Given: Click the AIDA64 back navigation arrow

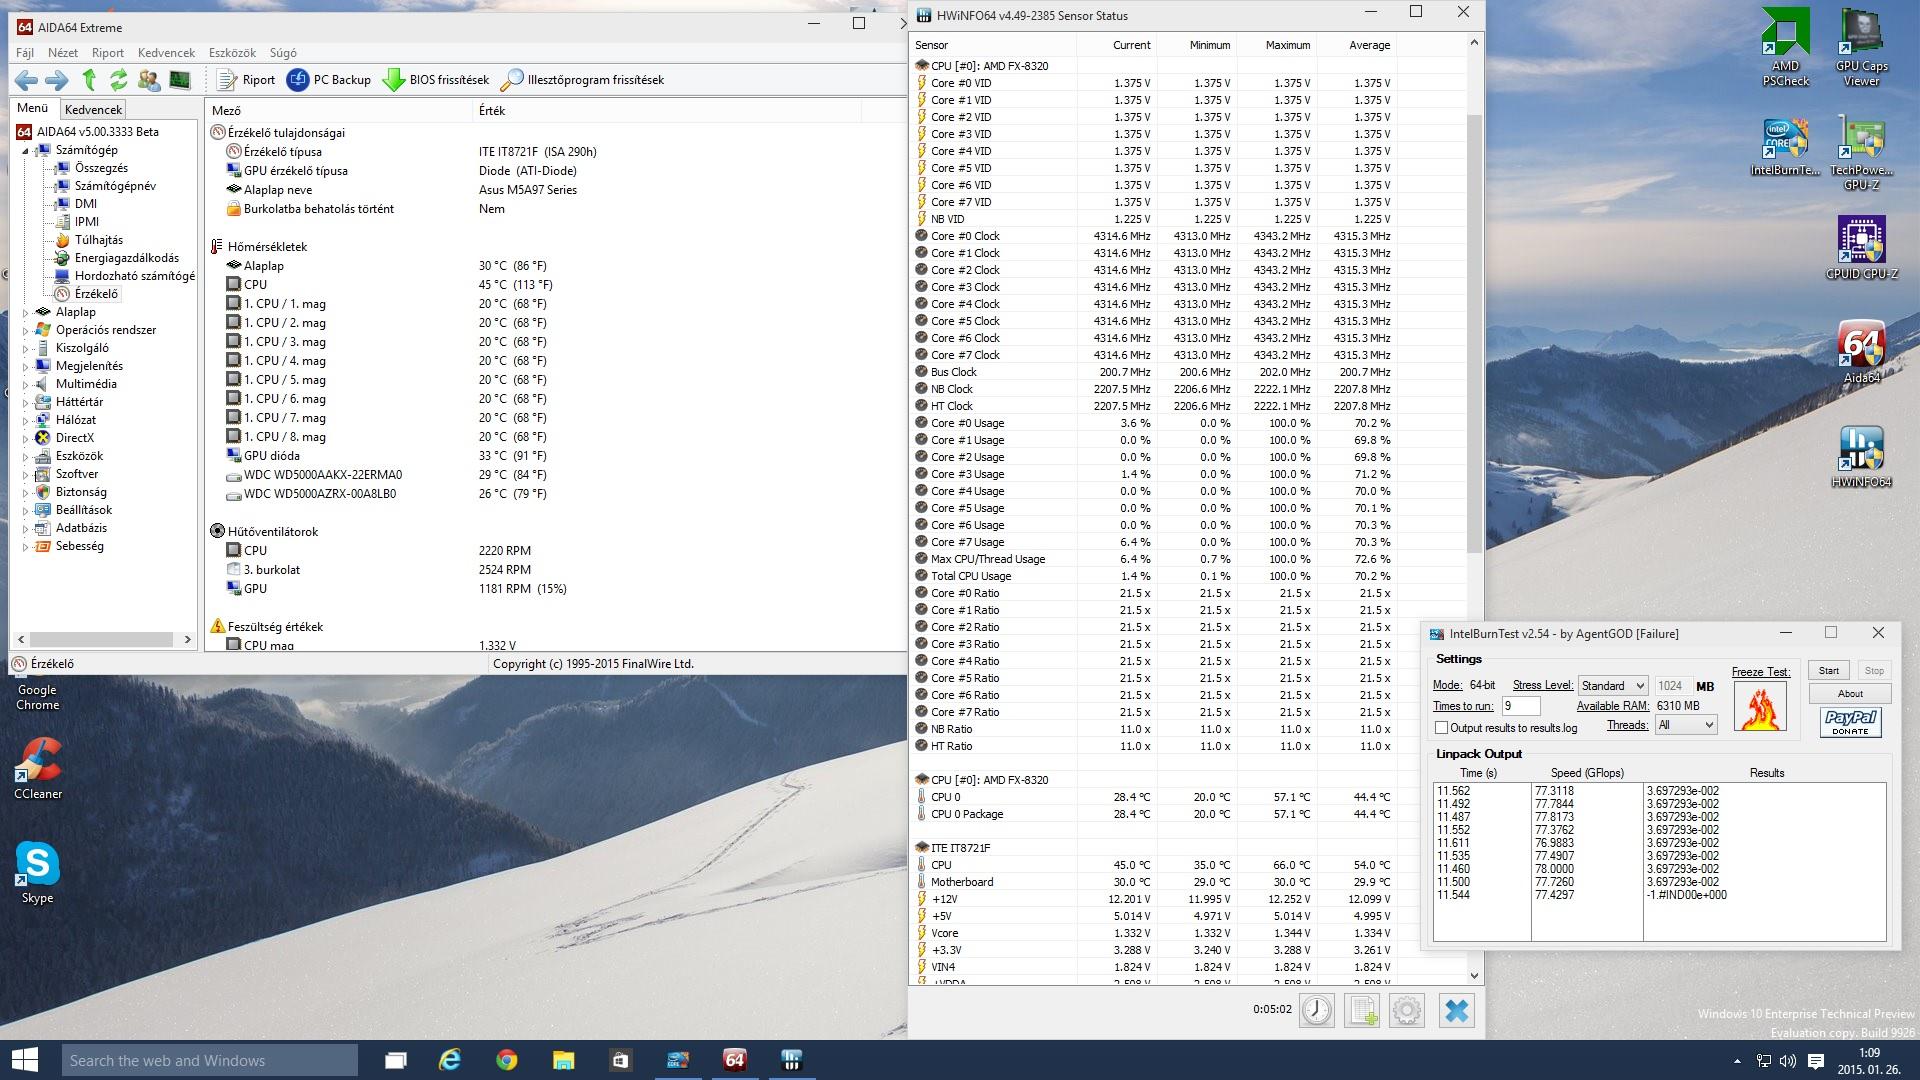Looking at the screenshot, I should coord(27,80).
